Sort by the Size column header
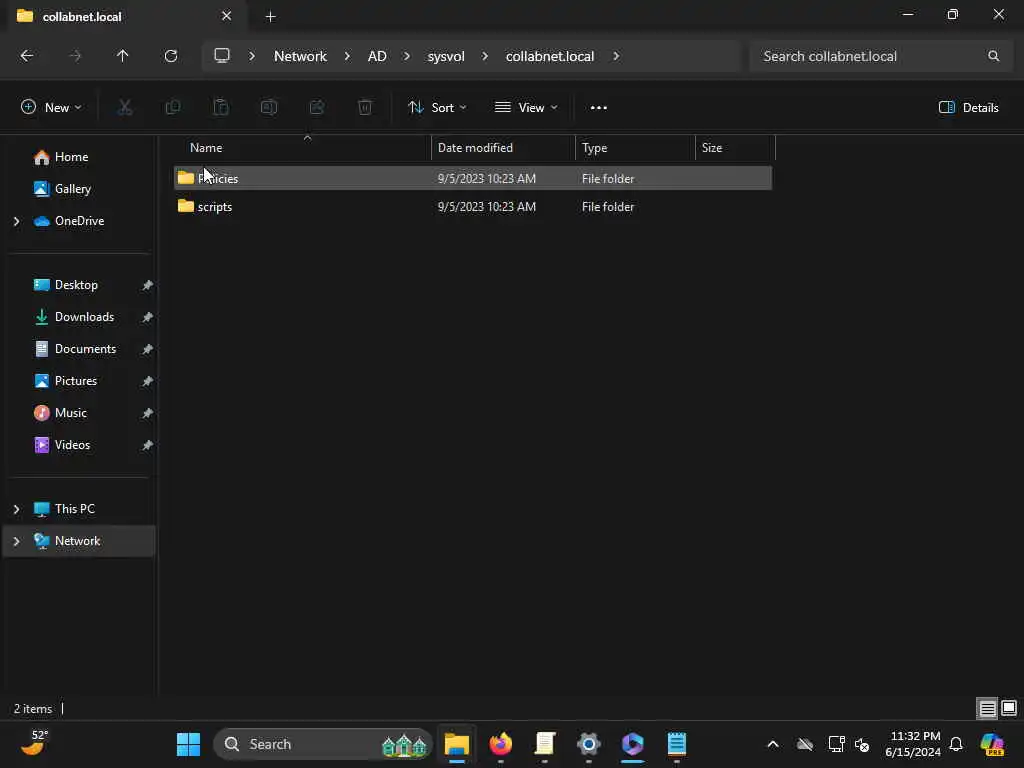This screenshot has width=1024, height=768. tap(735, 148)
